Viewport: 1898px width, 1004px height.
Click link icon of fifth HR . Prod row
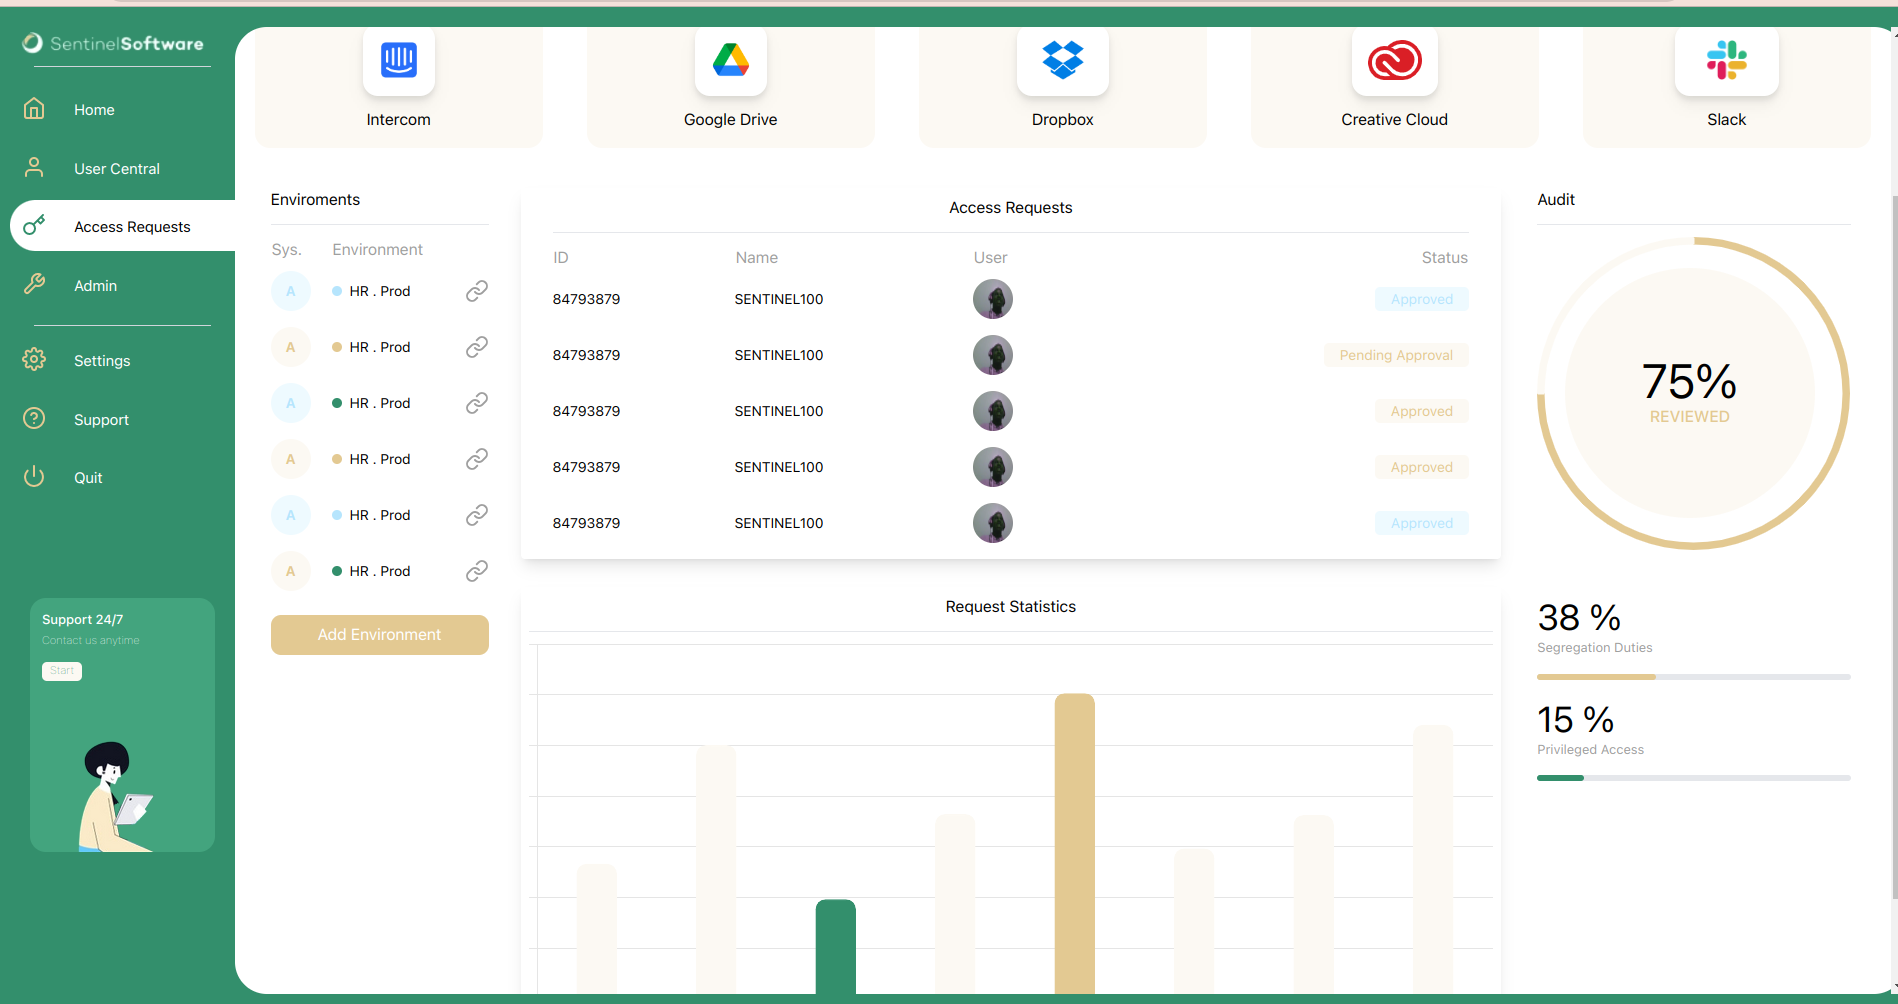click(x=477, y=515)
